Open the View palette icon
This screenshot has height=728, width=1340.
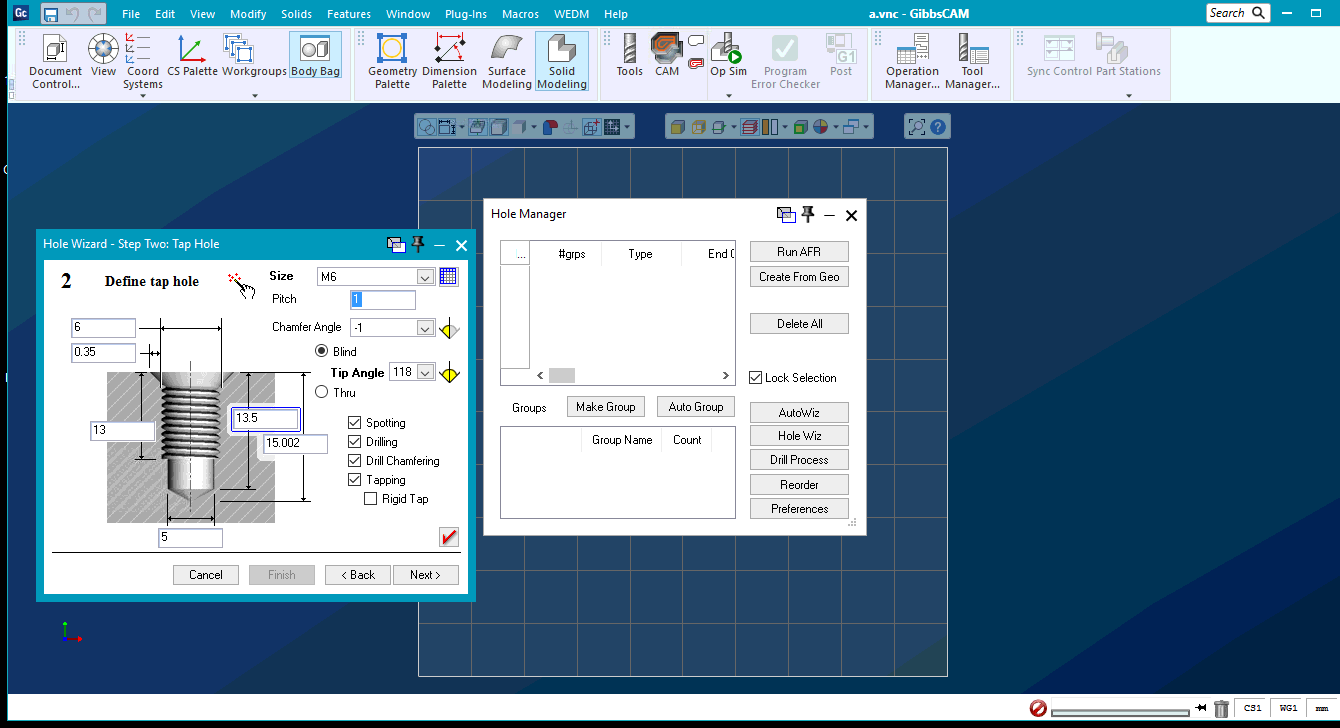(103, 55)
